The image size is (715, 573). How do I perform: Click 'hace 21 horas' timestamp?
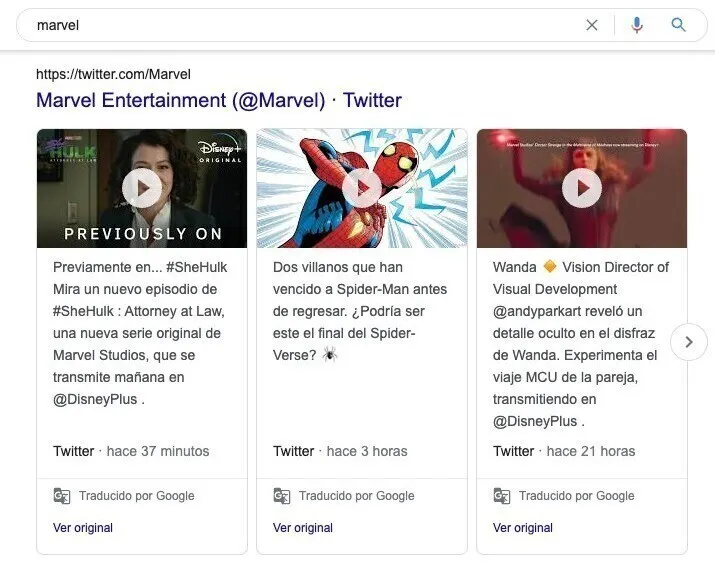click(x=591, y=451)
